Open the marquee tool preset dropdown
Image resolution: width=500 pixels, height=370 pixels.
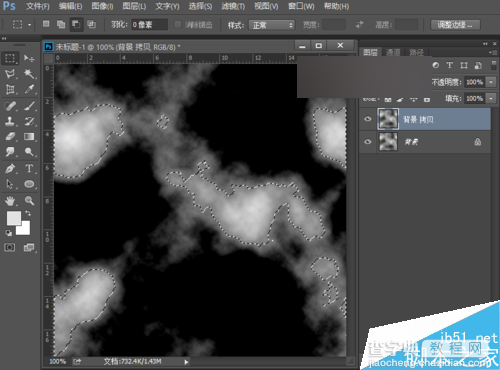[30, 25]
